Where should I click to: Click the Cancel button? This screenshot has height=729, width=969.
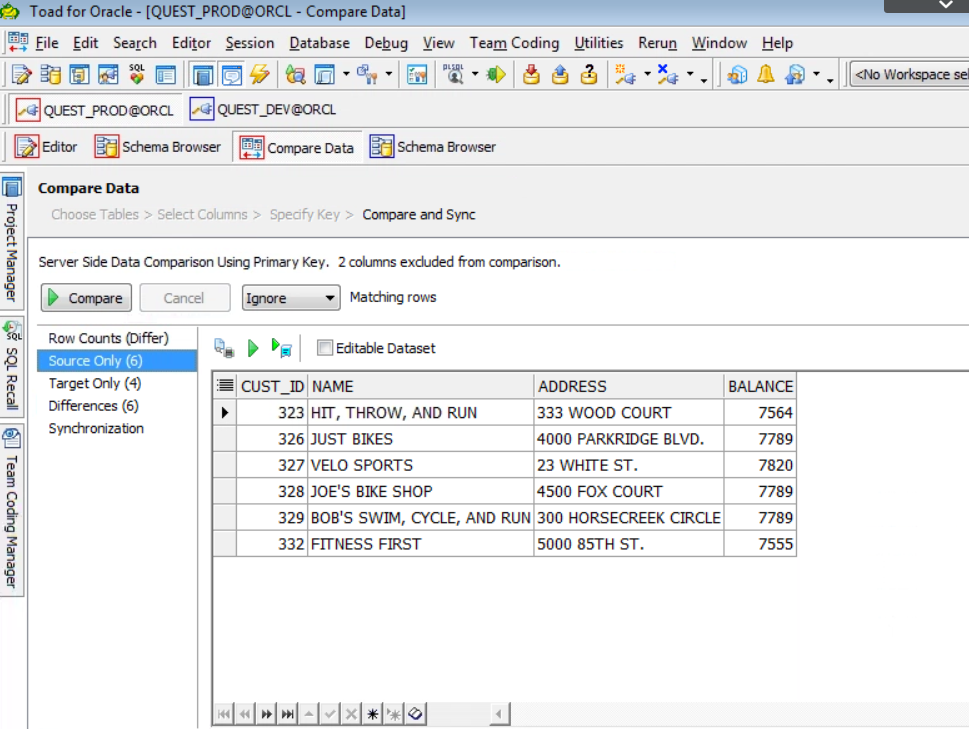tap(184, 298)
